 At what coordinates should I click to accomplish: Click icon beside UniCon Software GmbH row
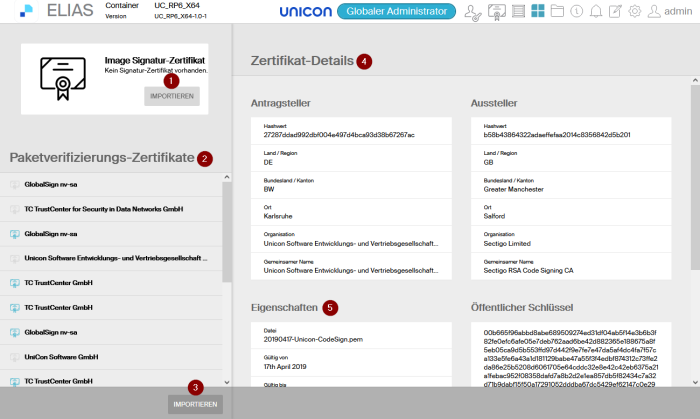pyautogui.click(x=15, y=357)
